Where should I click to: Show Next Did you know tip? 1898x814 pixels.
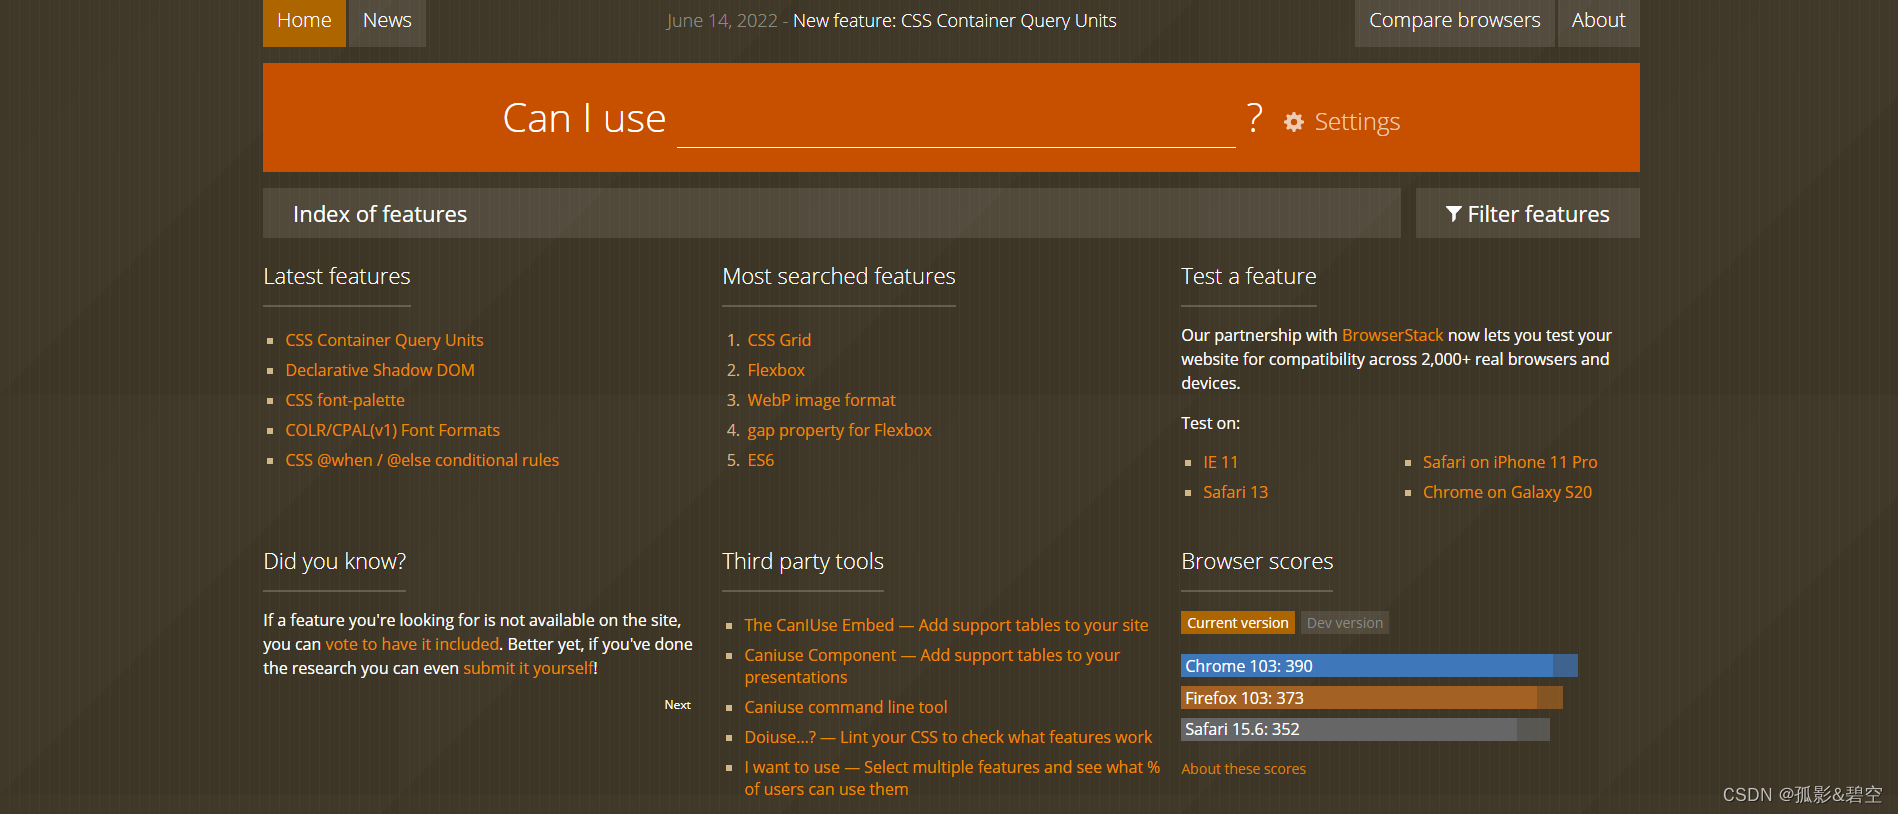(677, 705)
